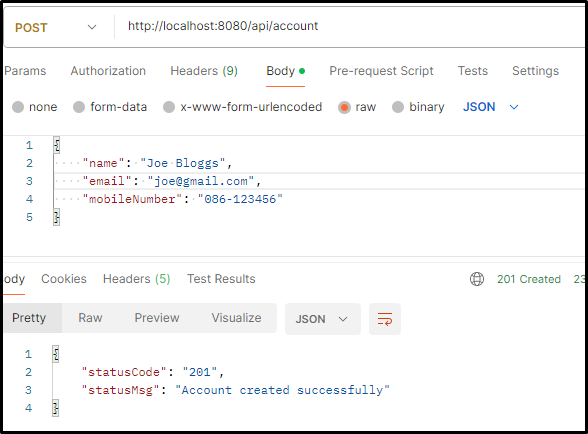This screenshot has width=588, height=434.
Task: Open the response Cookies tab
Action: point(64,279)
